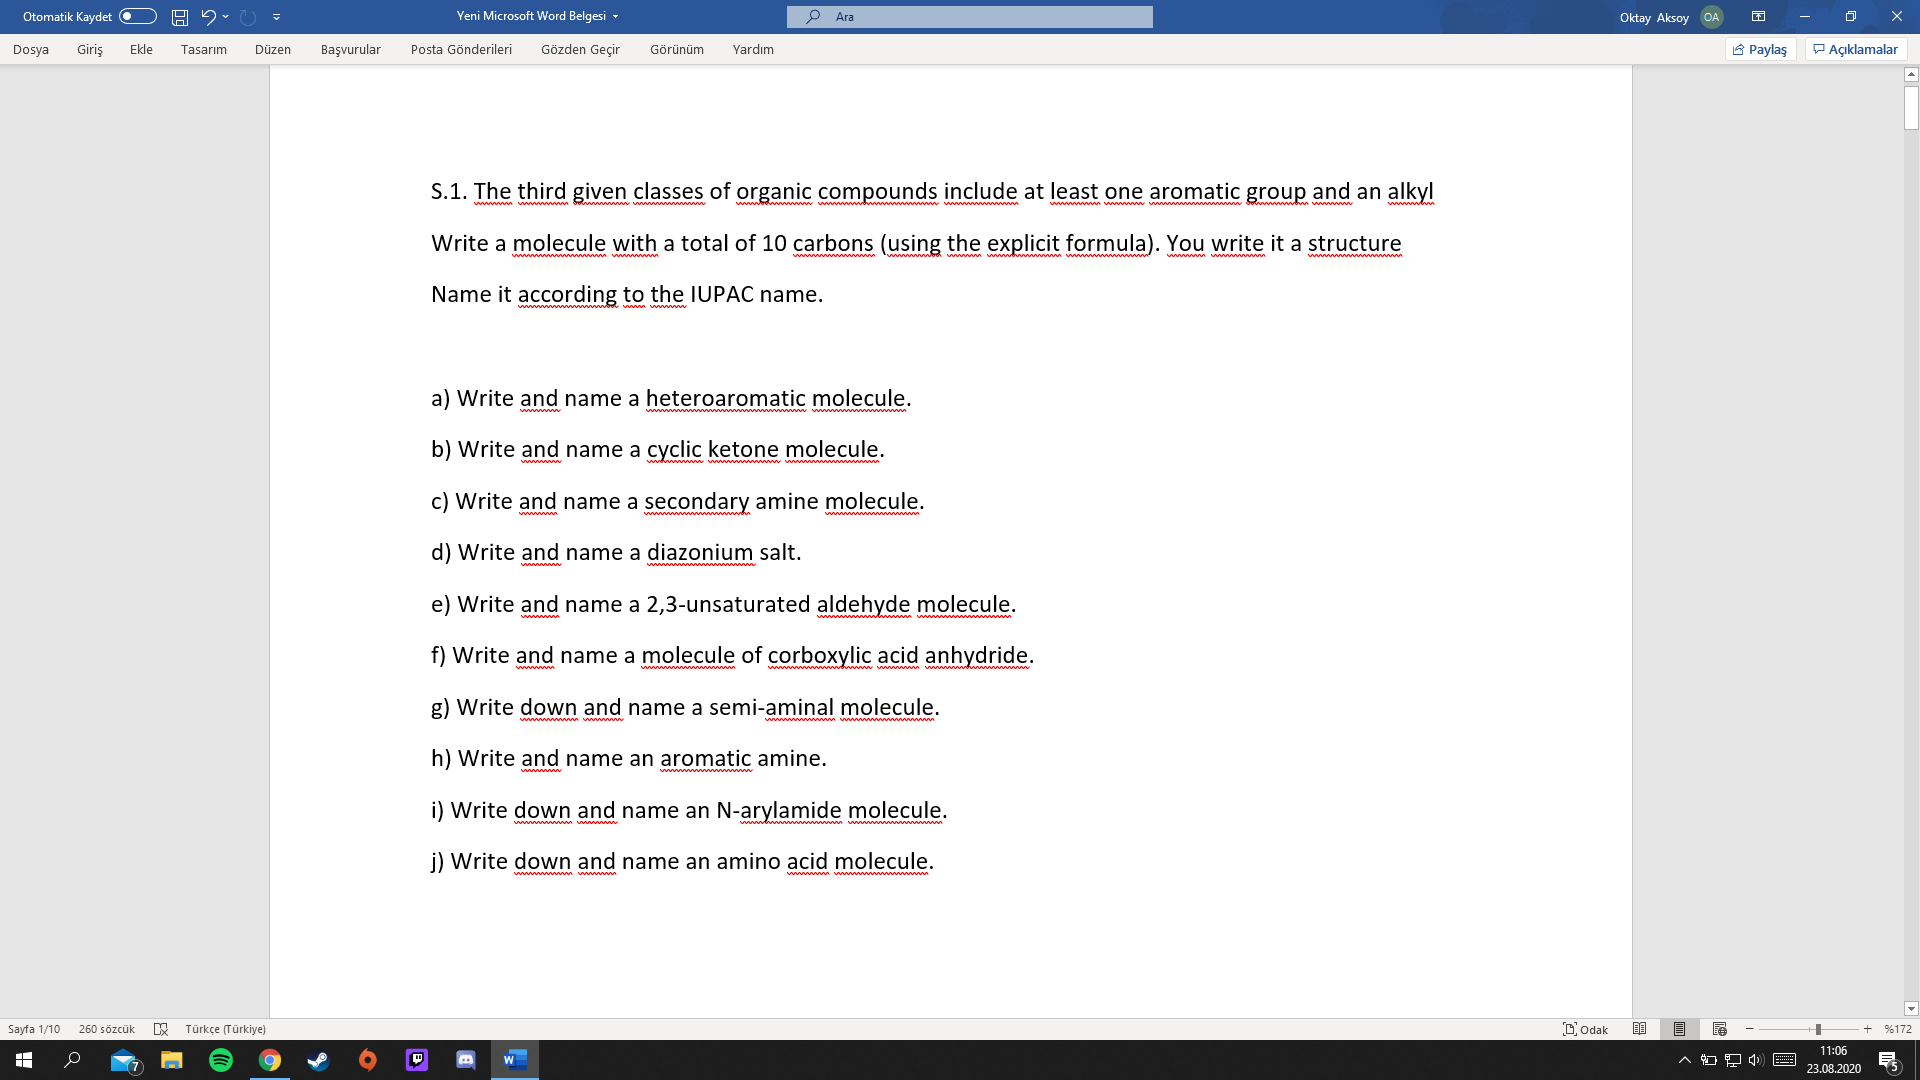Open the Windows notification center
Image resolution: width=1920 pixels, height=1080 pixels.
coord(1888,1060)
